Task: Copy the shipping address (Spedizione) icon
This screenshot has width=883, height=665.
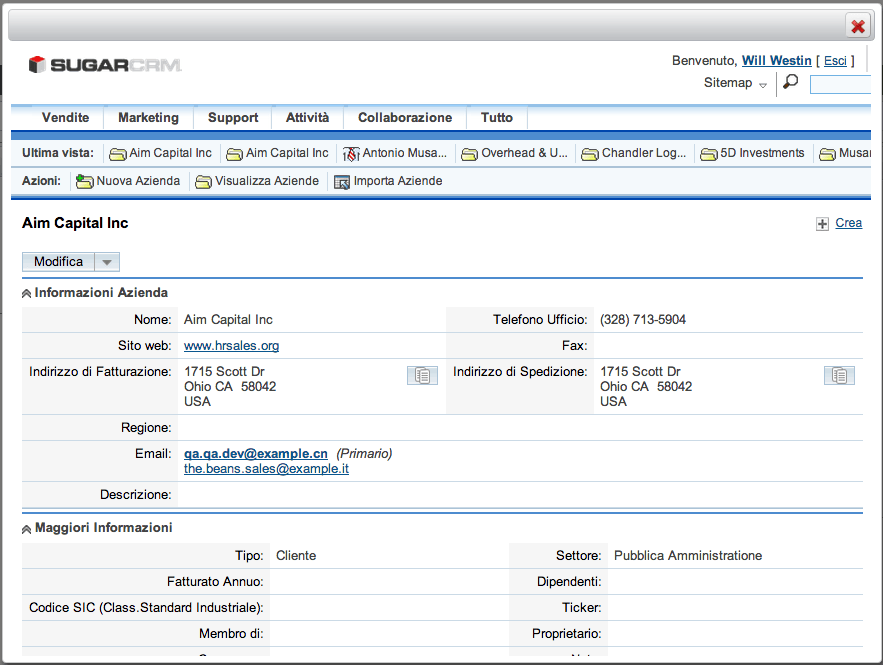Action: click(839, 376)
